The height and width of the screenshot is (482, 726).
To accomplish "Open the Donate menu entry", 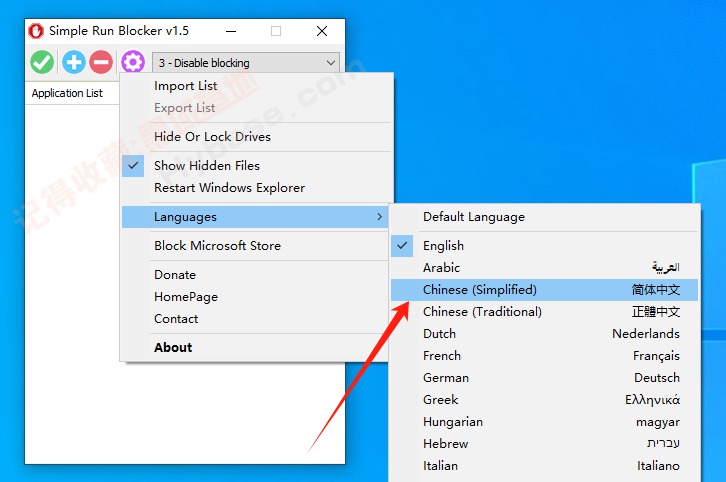I will [x=255, y=275].
